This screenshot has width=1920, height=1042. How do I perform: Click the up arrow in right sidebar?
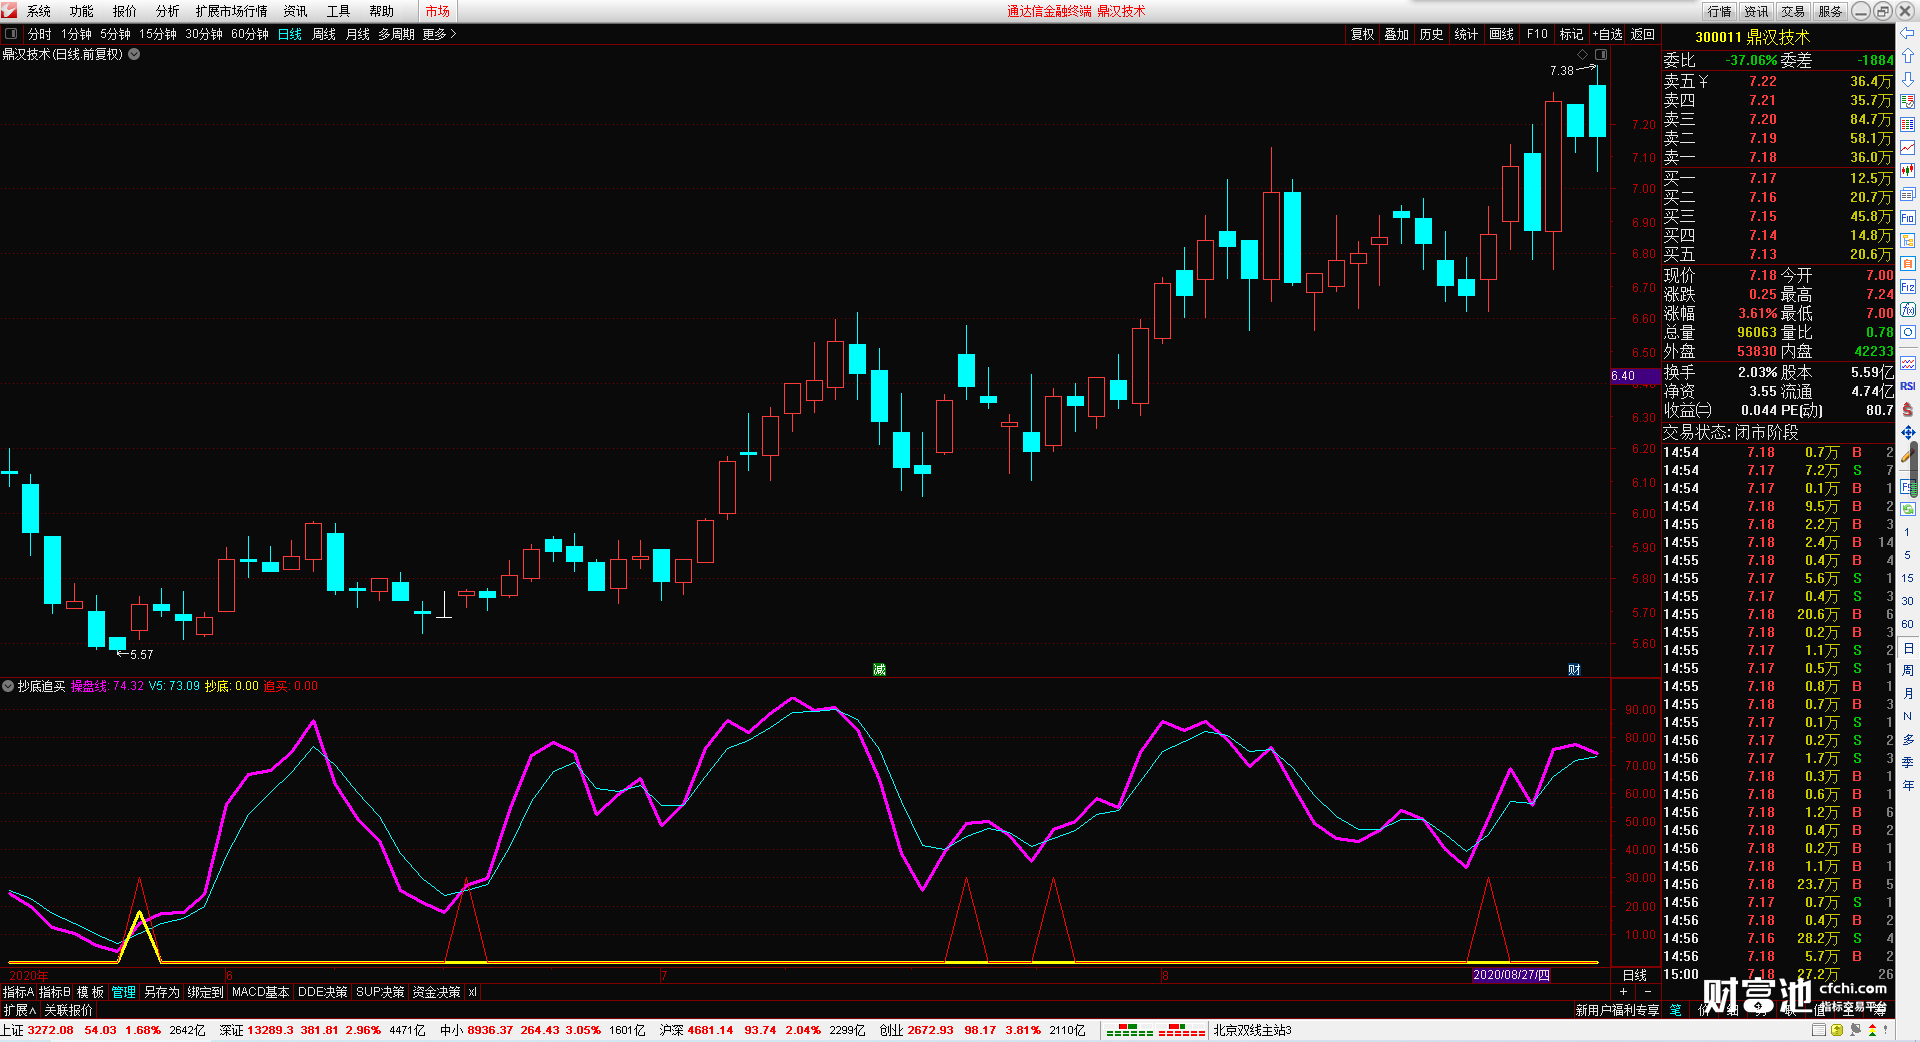(x=1908, y=56)
